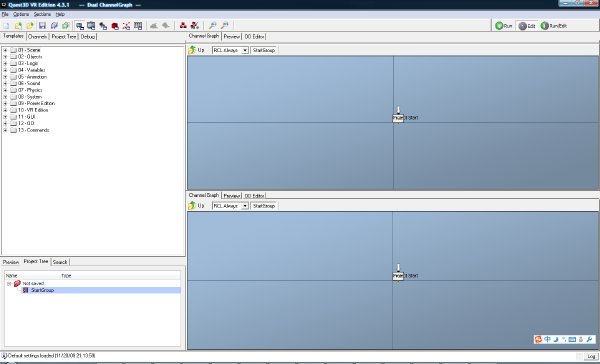Click StartGroup button in upper graph toolbar
This screenshot has height=364, width=600.
pos(264,50)
